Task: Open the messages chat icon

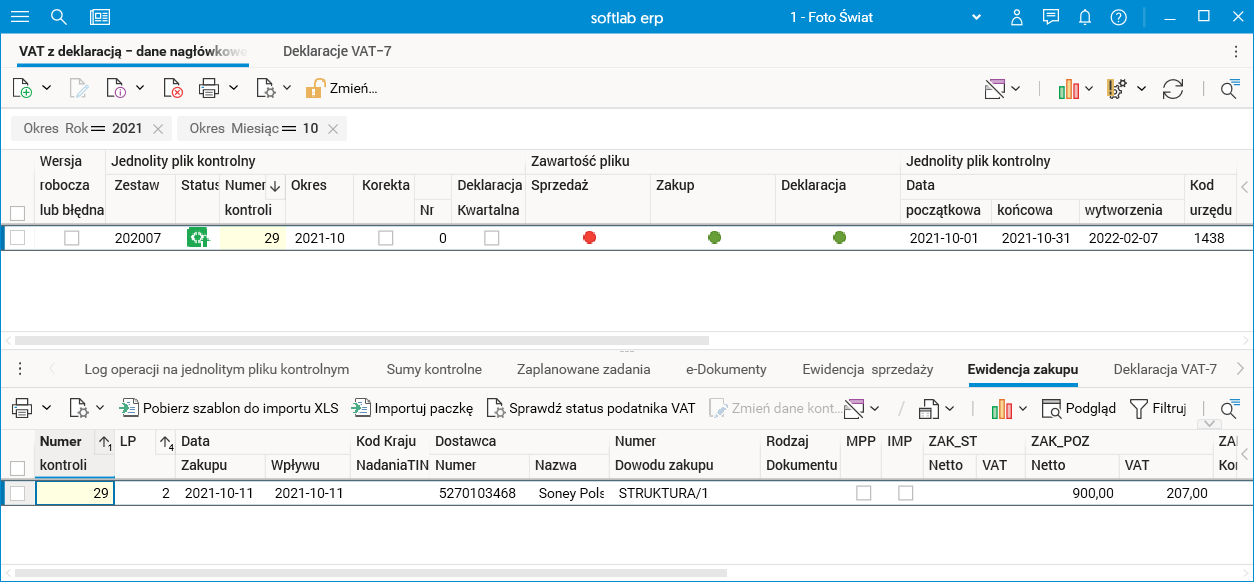Action: pyautogui.click(x=1051, y=17)
